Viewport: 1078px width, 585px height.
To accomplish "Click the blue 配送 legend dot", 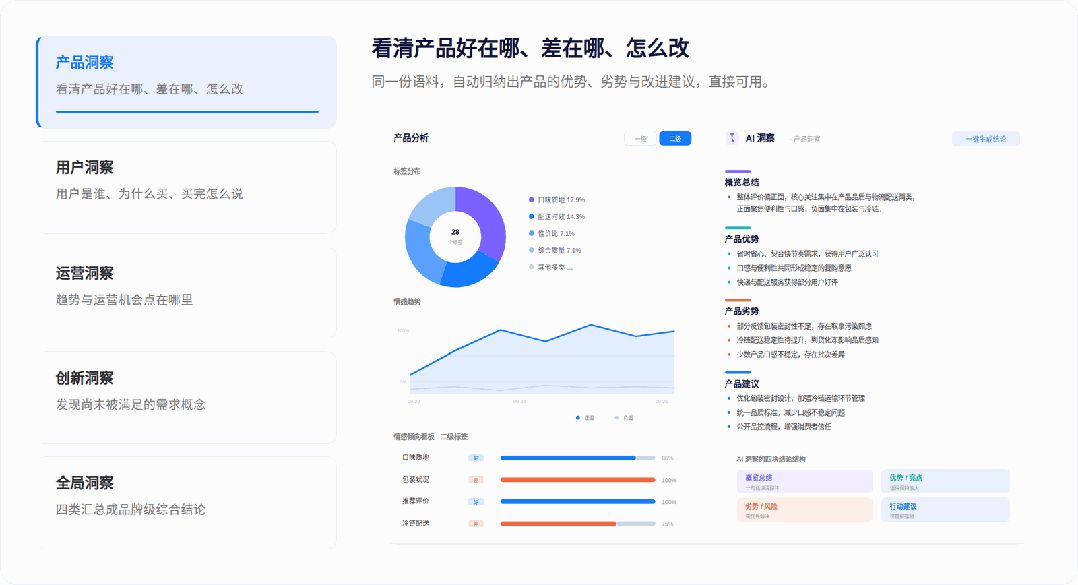I will coord(531,217).
